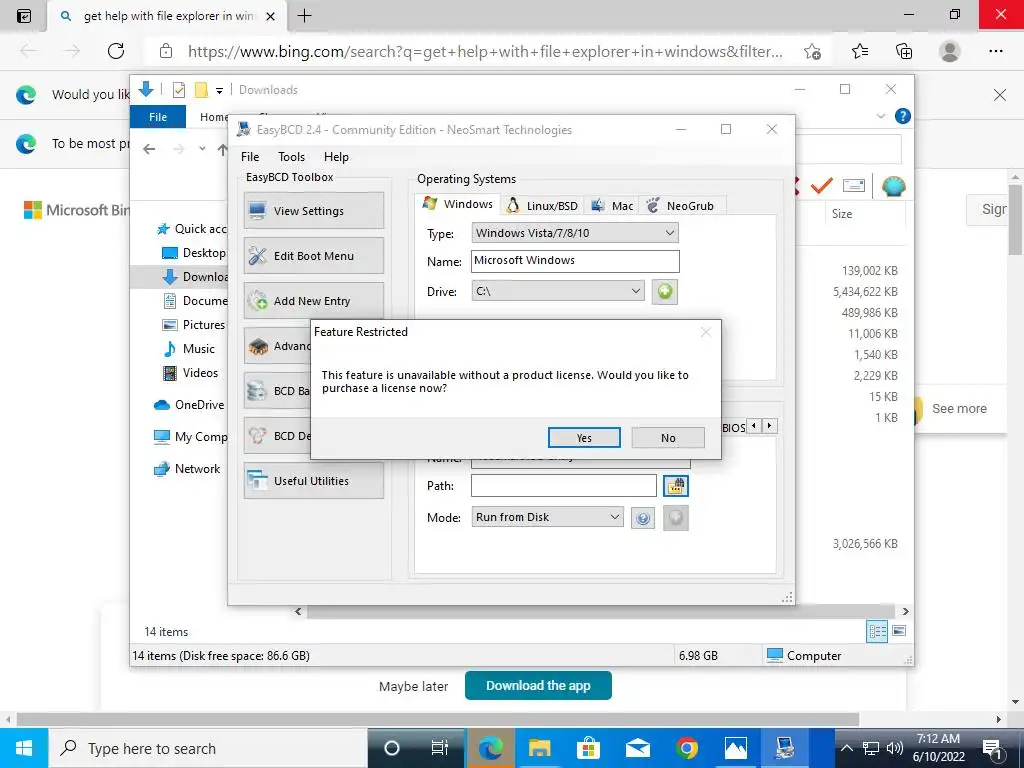The width and height of the screenshot is (1024, 768).
Task: Open Edge settings and more menu
Action: (995, 51)
